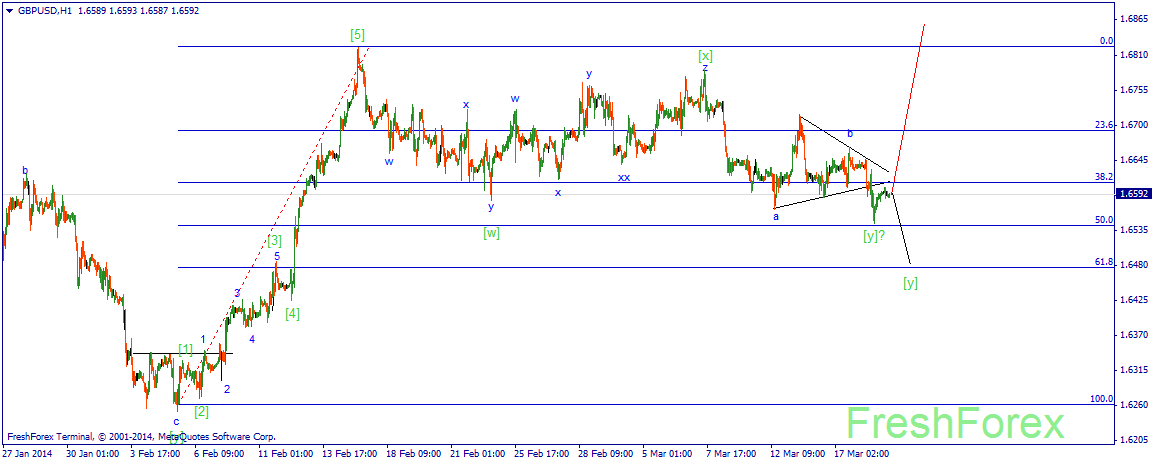Select the green [x] wave label

tap(705, 55)
